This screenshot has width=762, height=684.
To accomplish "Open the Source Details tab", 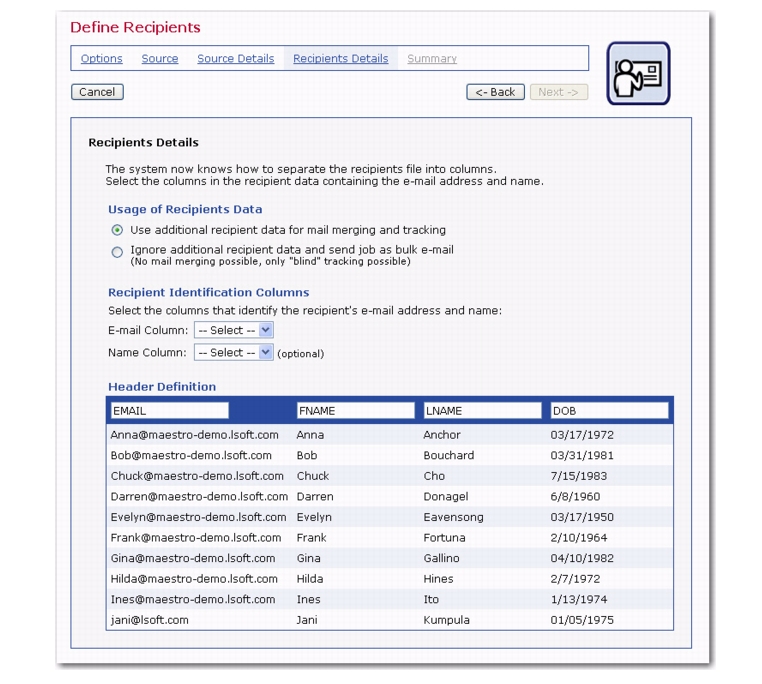I will click(x=235, y=59).
